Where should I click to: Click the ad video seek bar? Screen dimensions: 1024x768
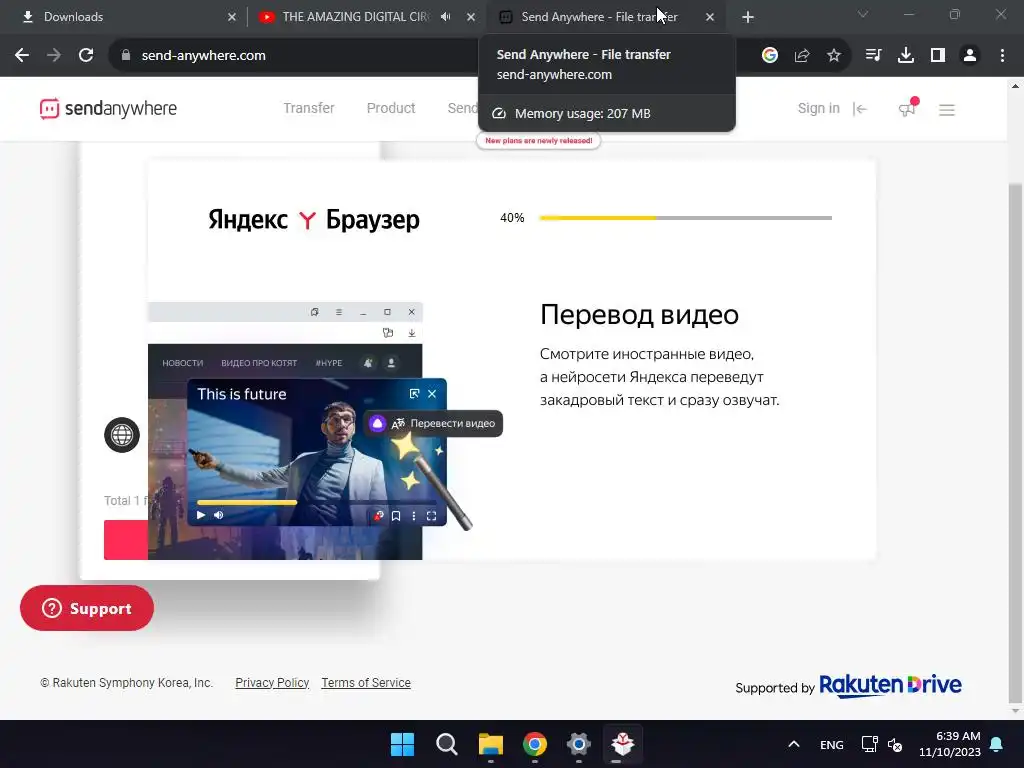[317, 502]
